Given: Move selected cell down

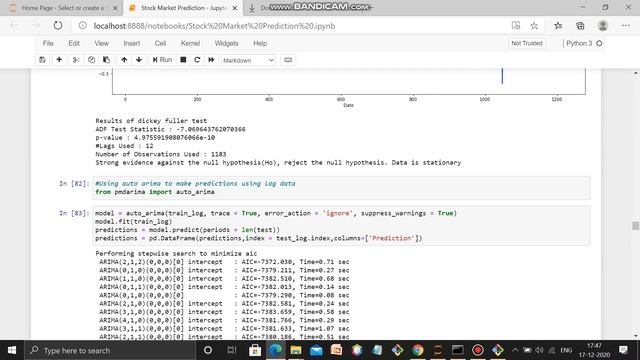Looking at the screenshot, I should [139, 60].
